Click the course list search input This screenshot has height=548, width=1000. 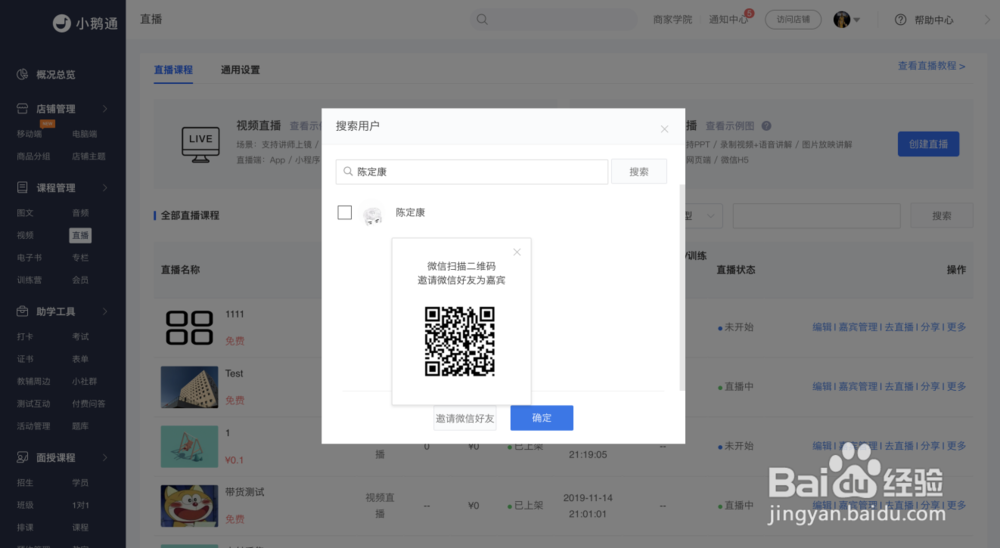coord(816,216)
